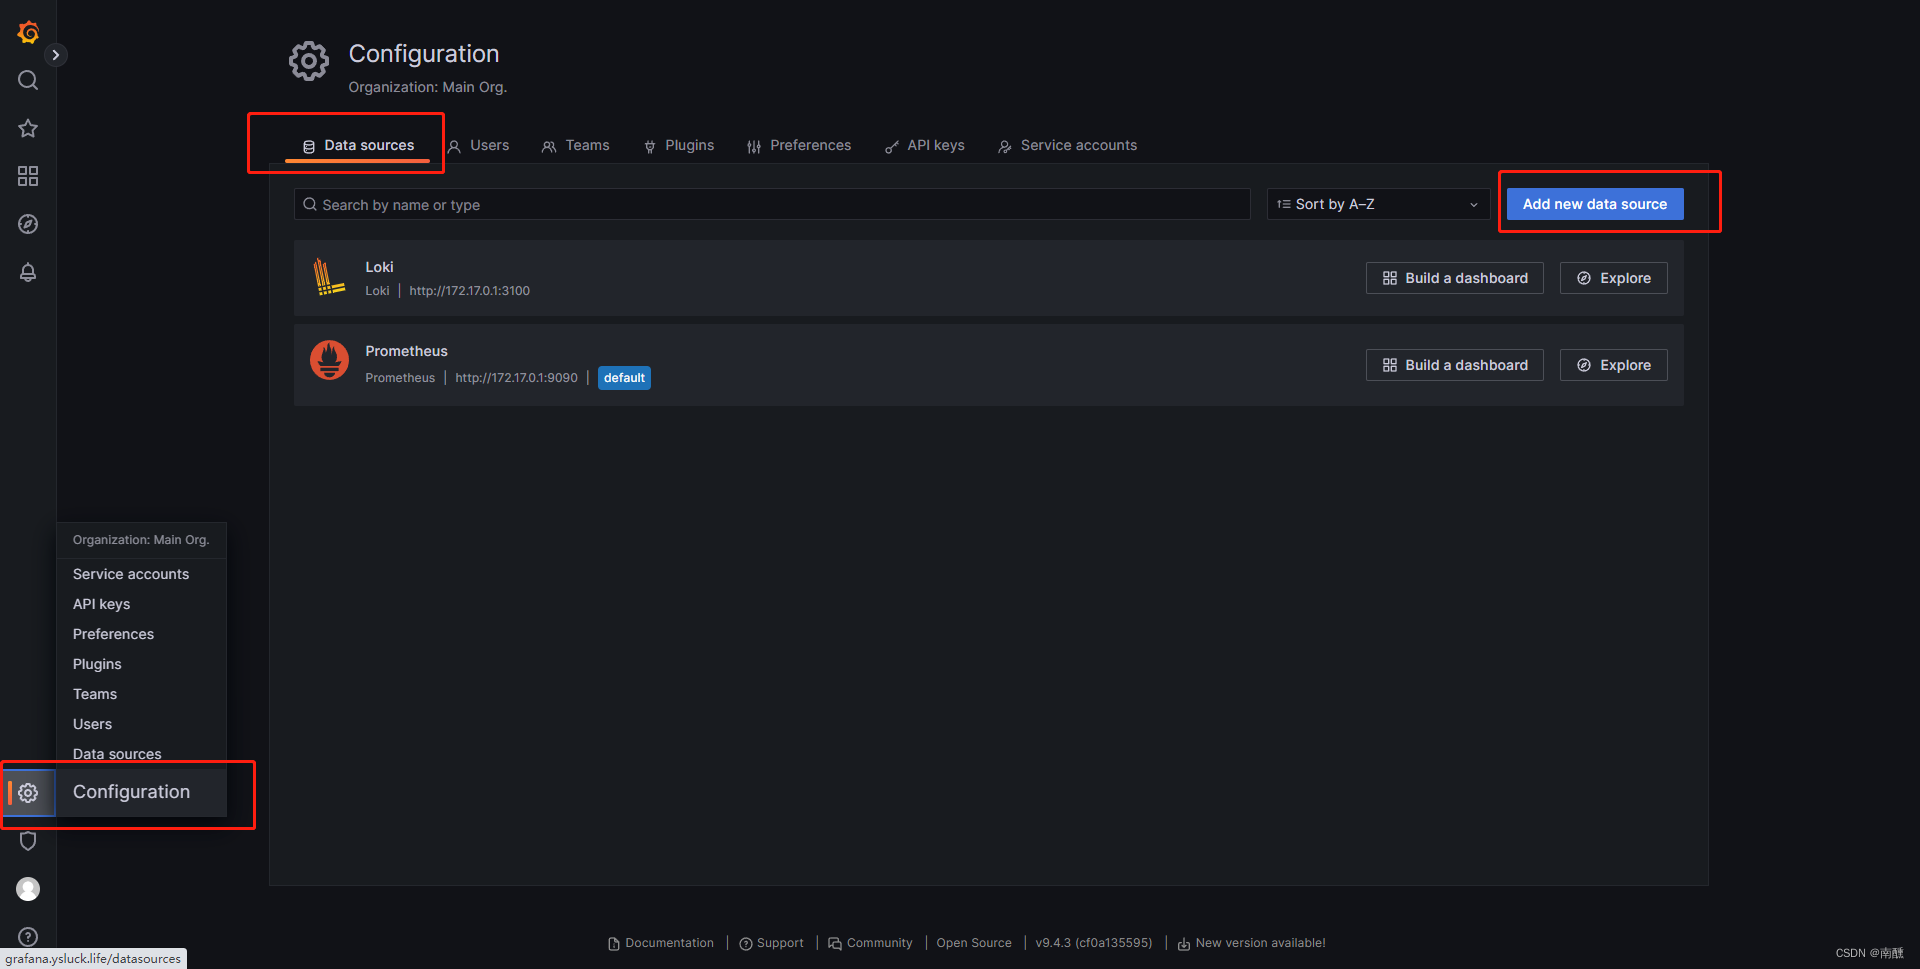Open the Loki data source name

pos(379,267)
